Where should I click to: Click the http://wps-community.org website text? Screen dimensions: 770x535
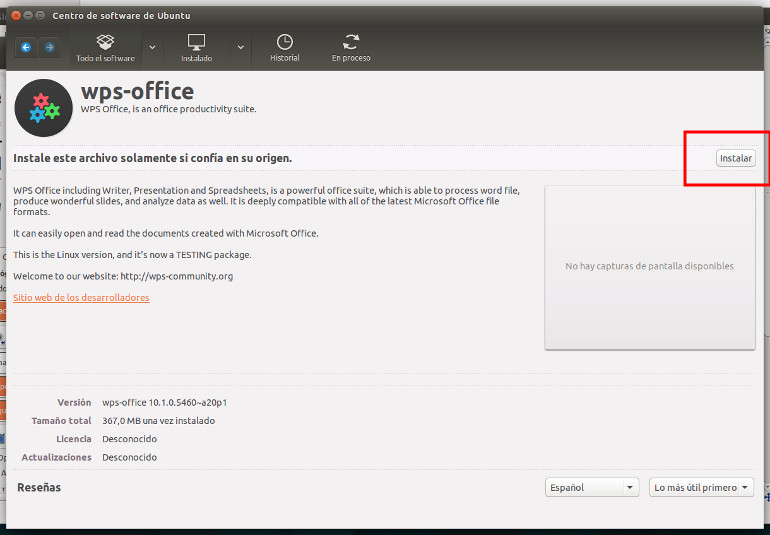pos(177,276)
